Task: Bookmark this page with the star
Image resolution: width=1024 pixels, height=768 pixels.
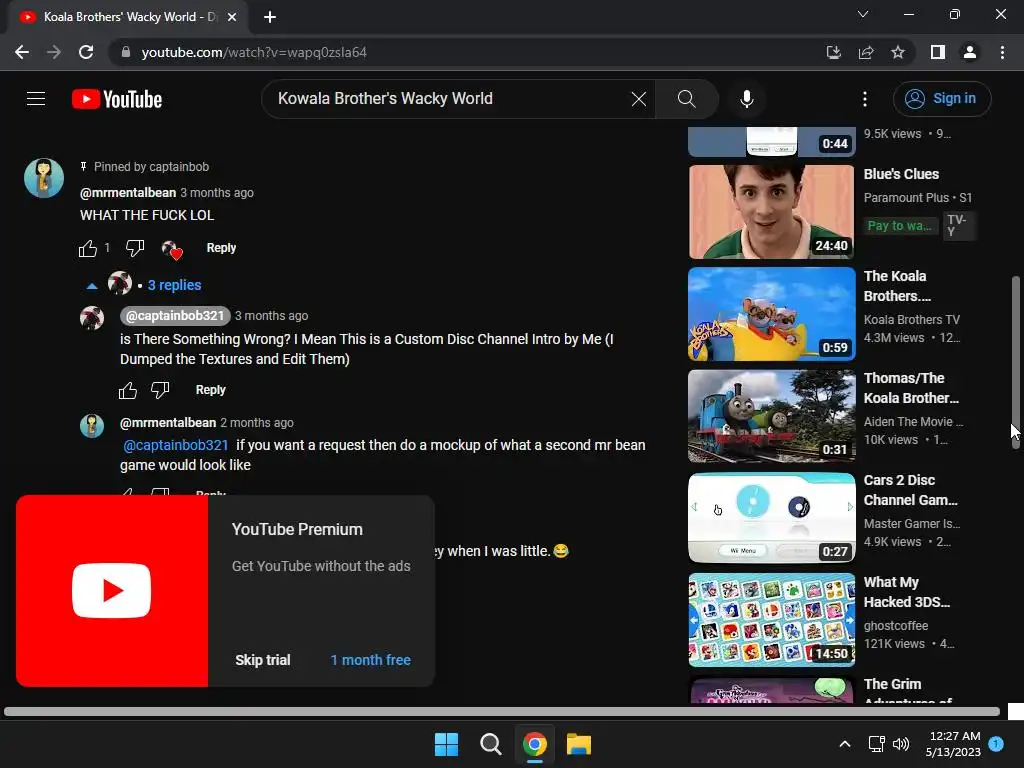Action: (898, 52)
